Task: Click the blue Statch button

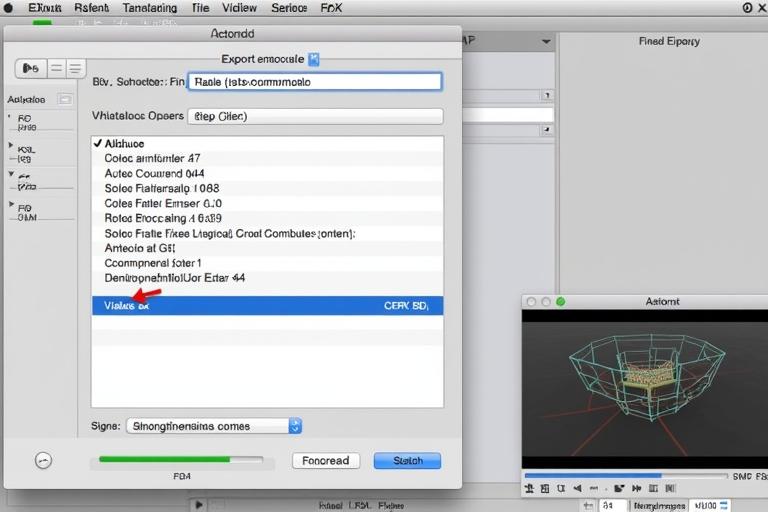Action: [x=408, y=461]
